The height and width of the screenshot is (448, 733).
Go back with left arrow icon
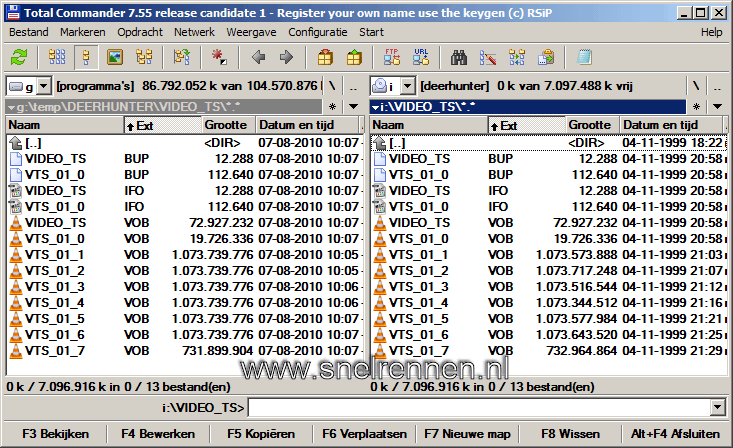tap(258, 58)
